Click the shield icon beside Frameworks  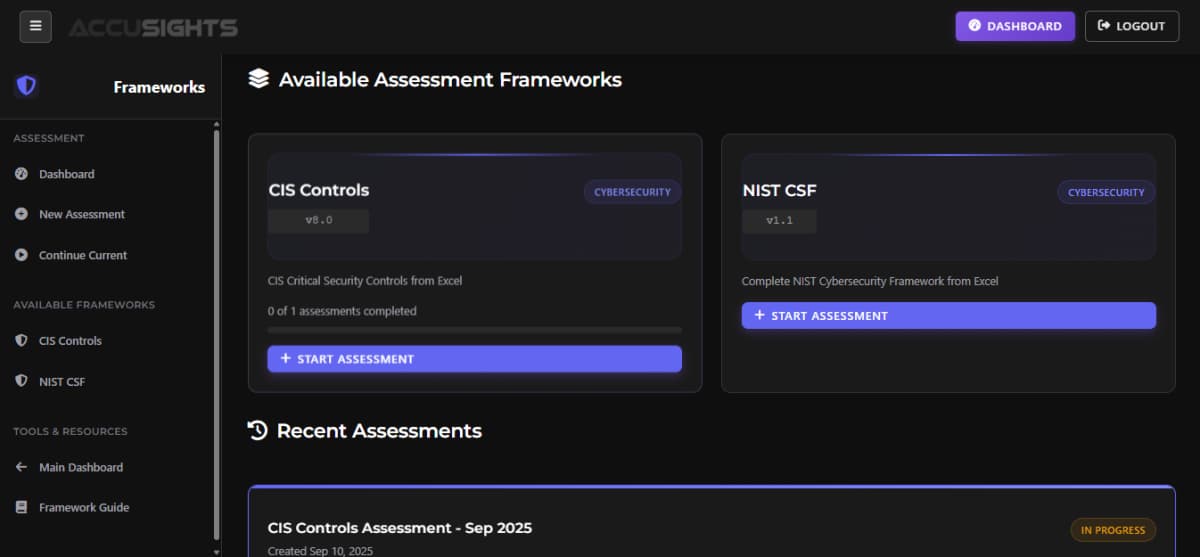coord(26,86)
